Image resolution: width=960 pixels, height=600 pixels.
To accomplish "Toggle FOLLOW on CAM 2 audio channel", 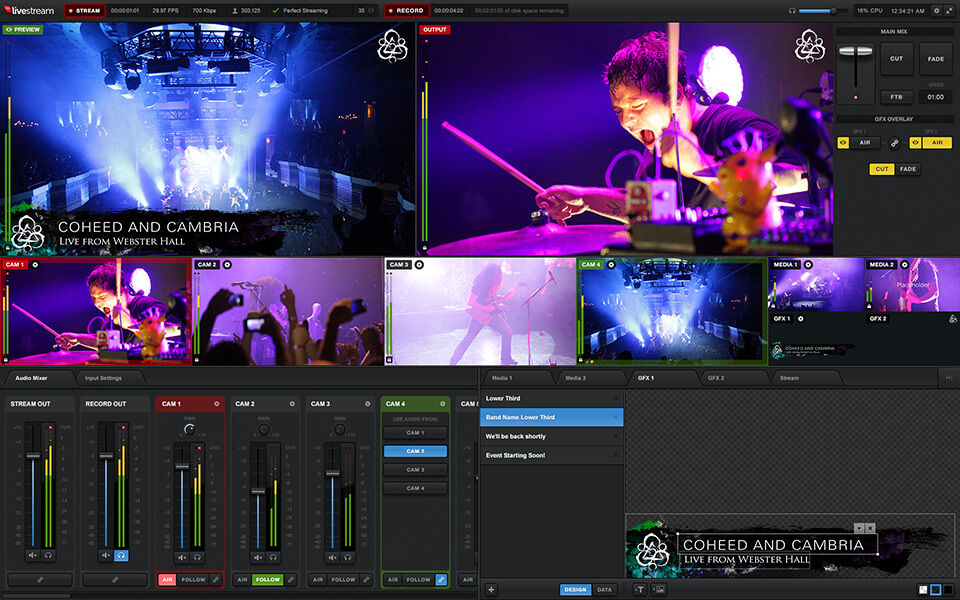I will pyautogui.click(x=268, y=579).
